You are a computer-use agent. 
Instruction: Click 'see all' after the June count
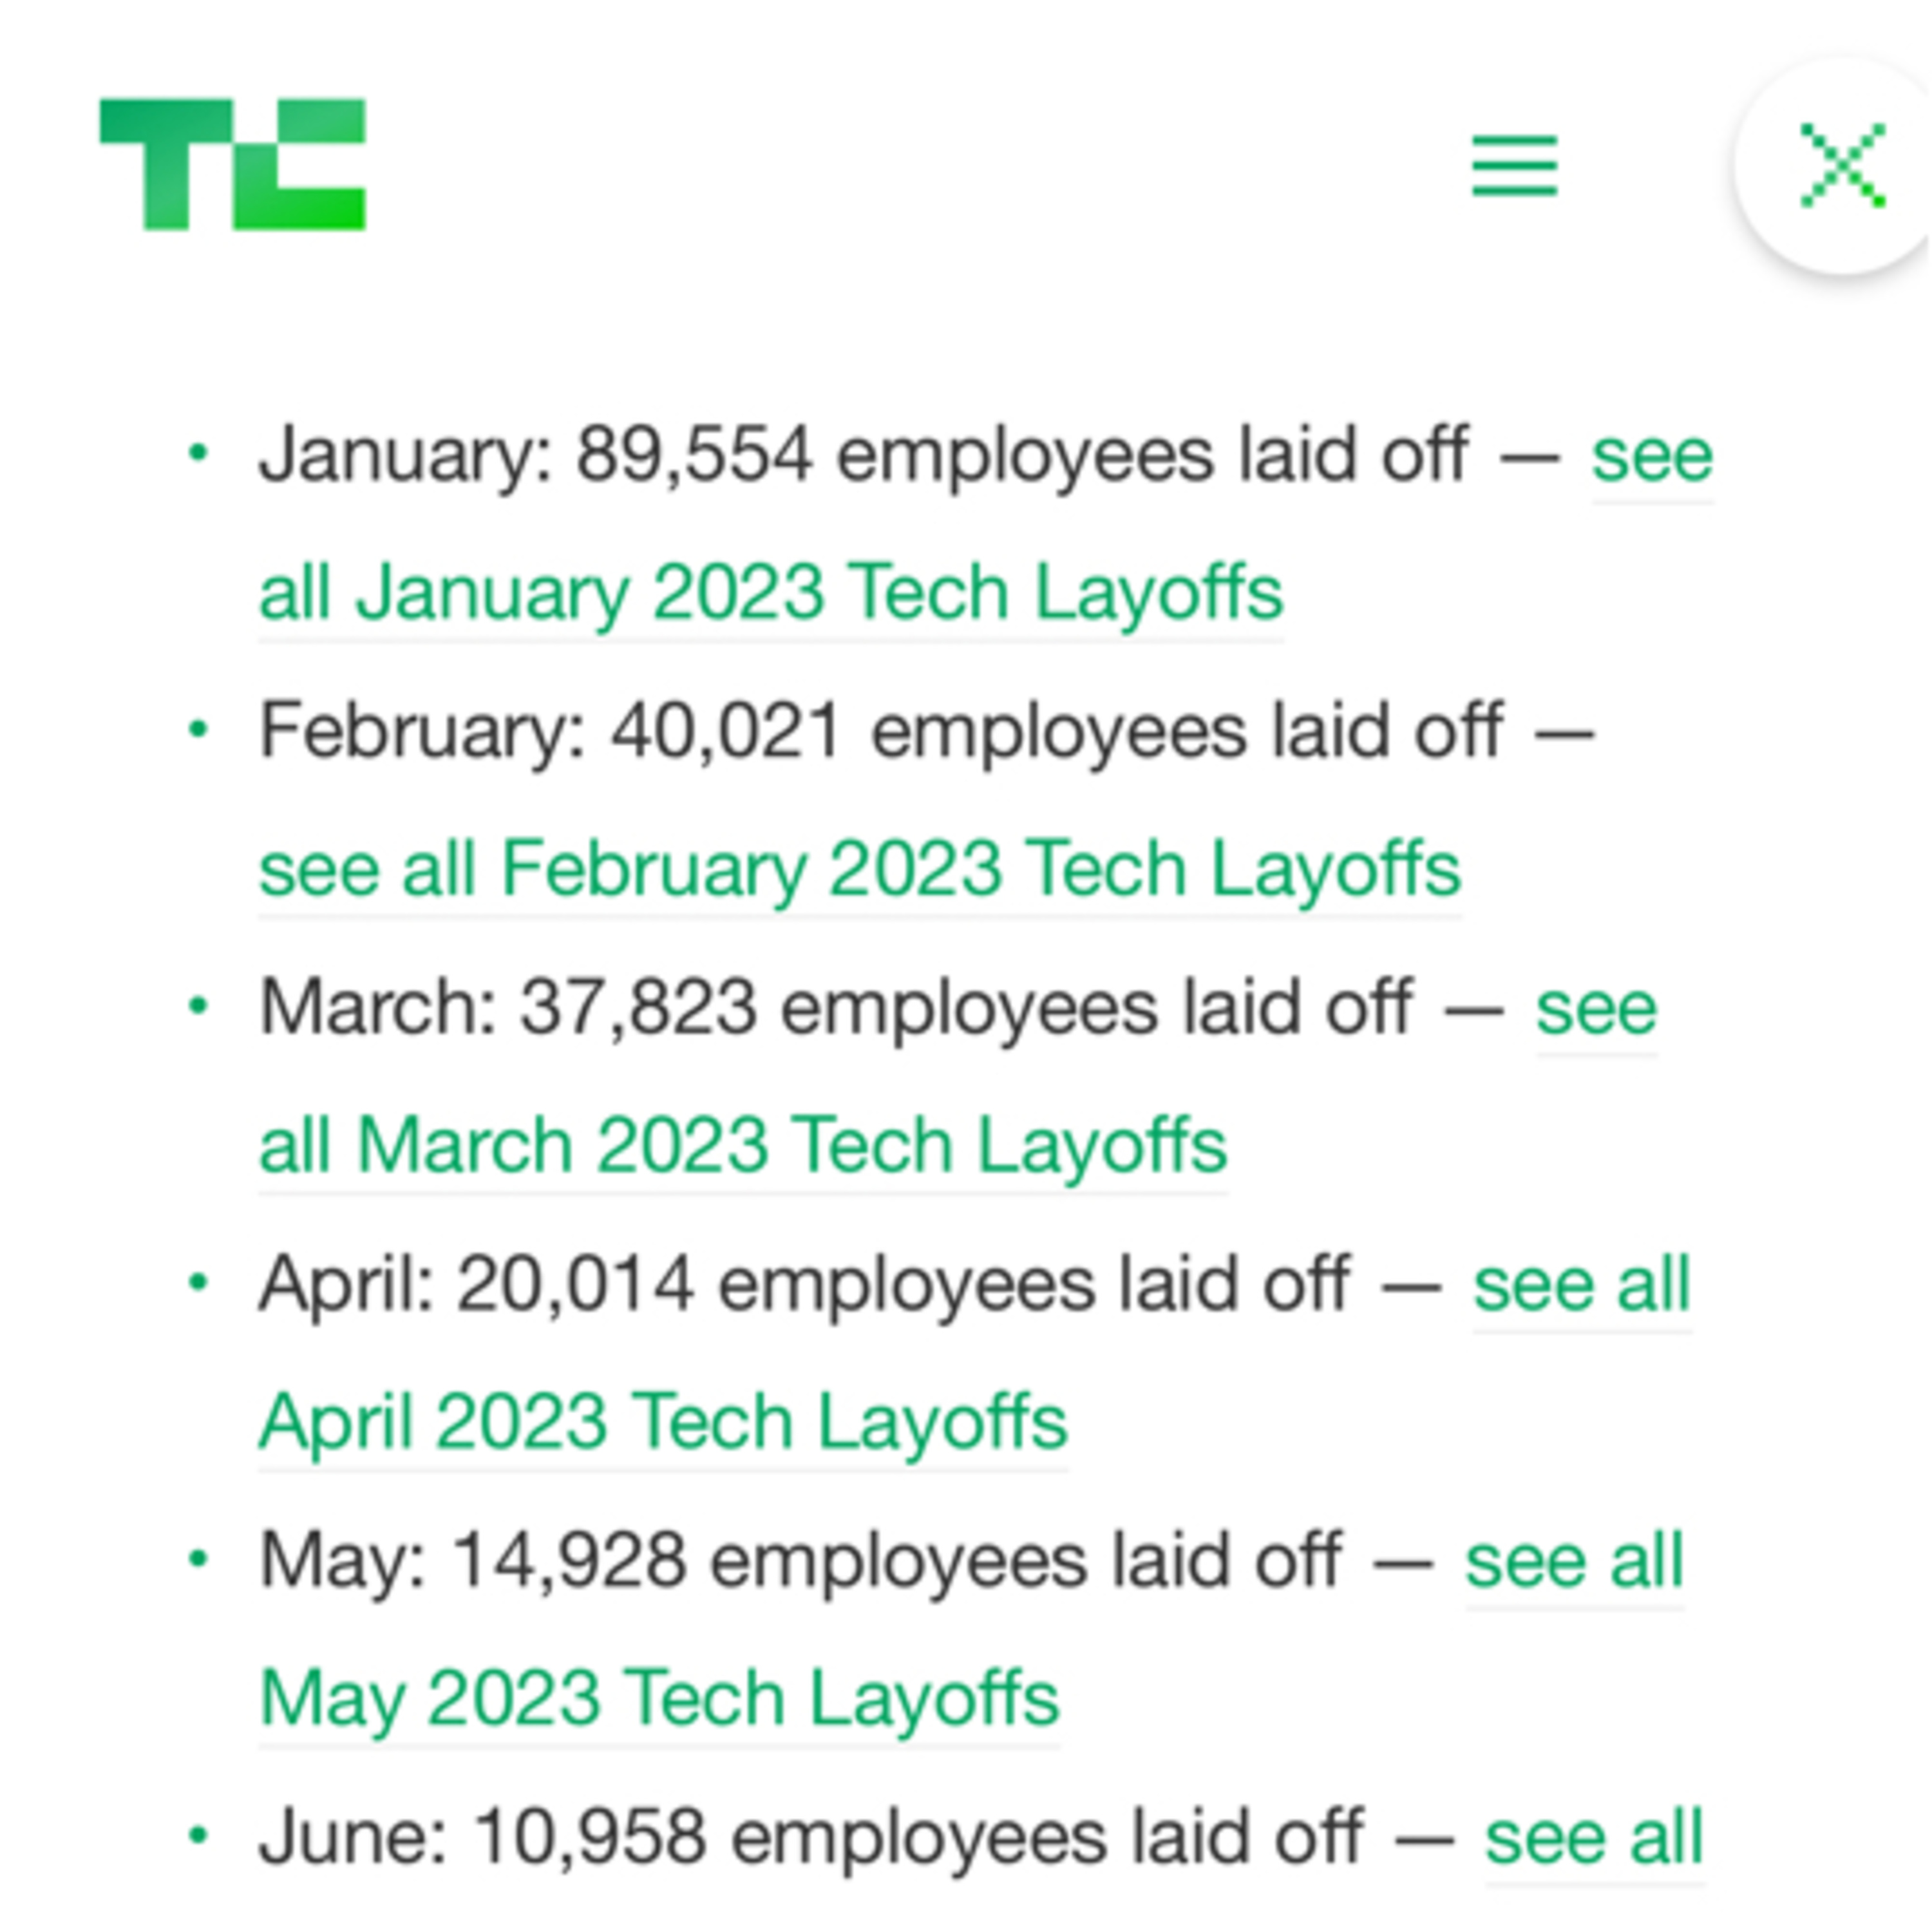tap(1594, 1838)
